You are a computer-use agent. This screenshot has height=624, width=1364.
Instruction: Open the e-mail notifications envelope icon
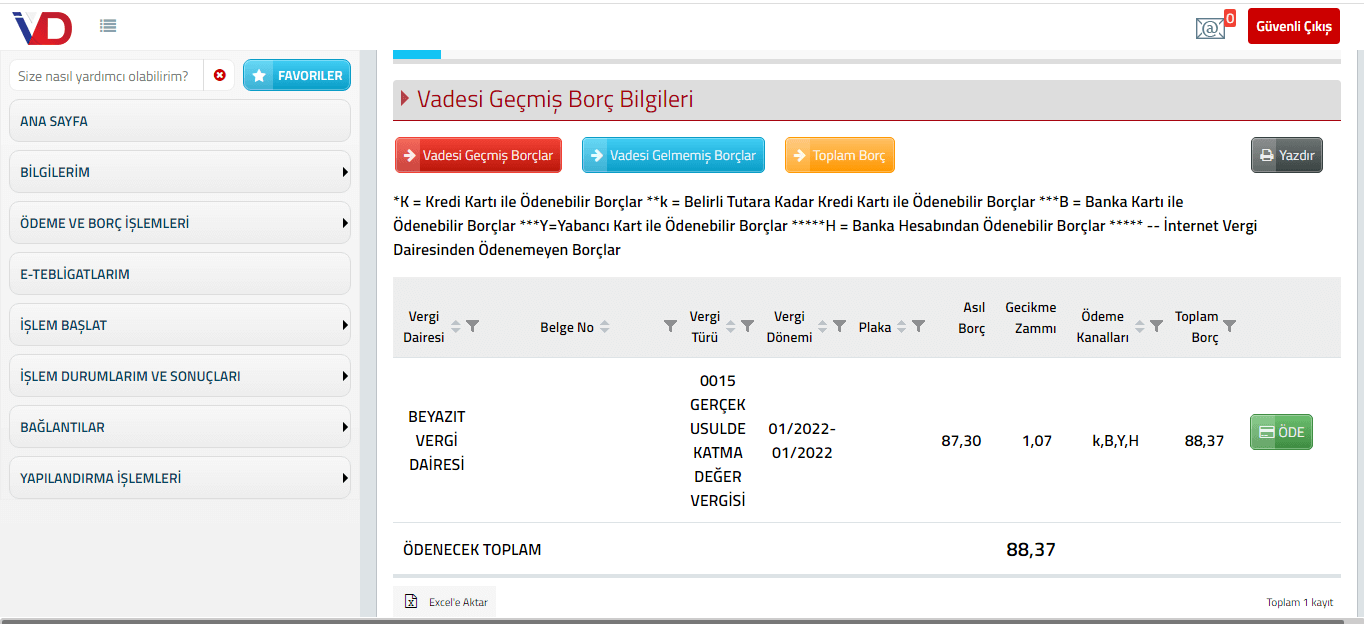coord(1210,28)
